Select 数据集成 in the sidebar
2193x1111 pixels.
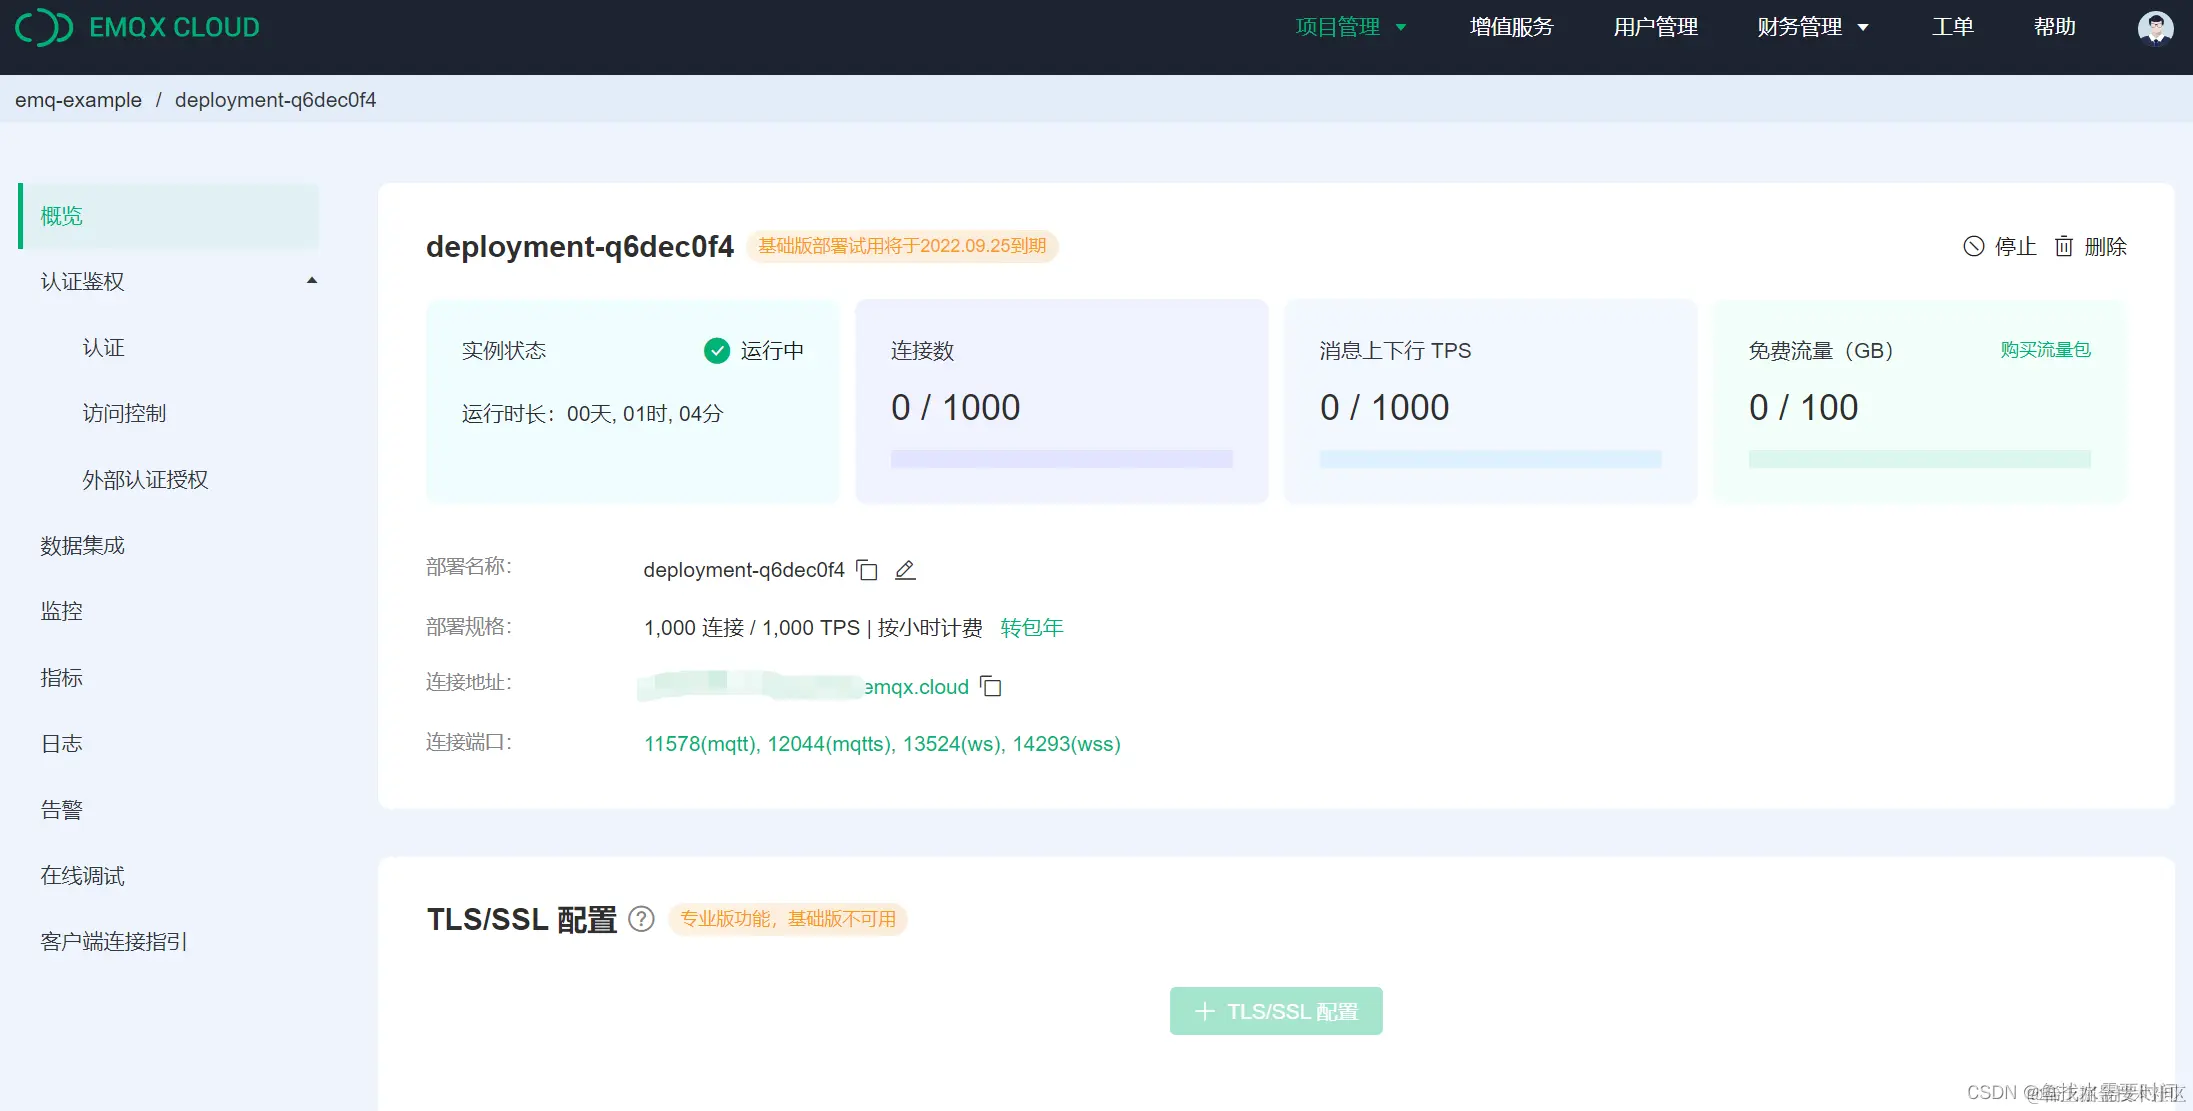(83, 545)
